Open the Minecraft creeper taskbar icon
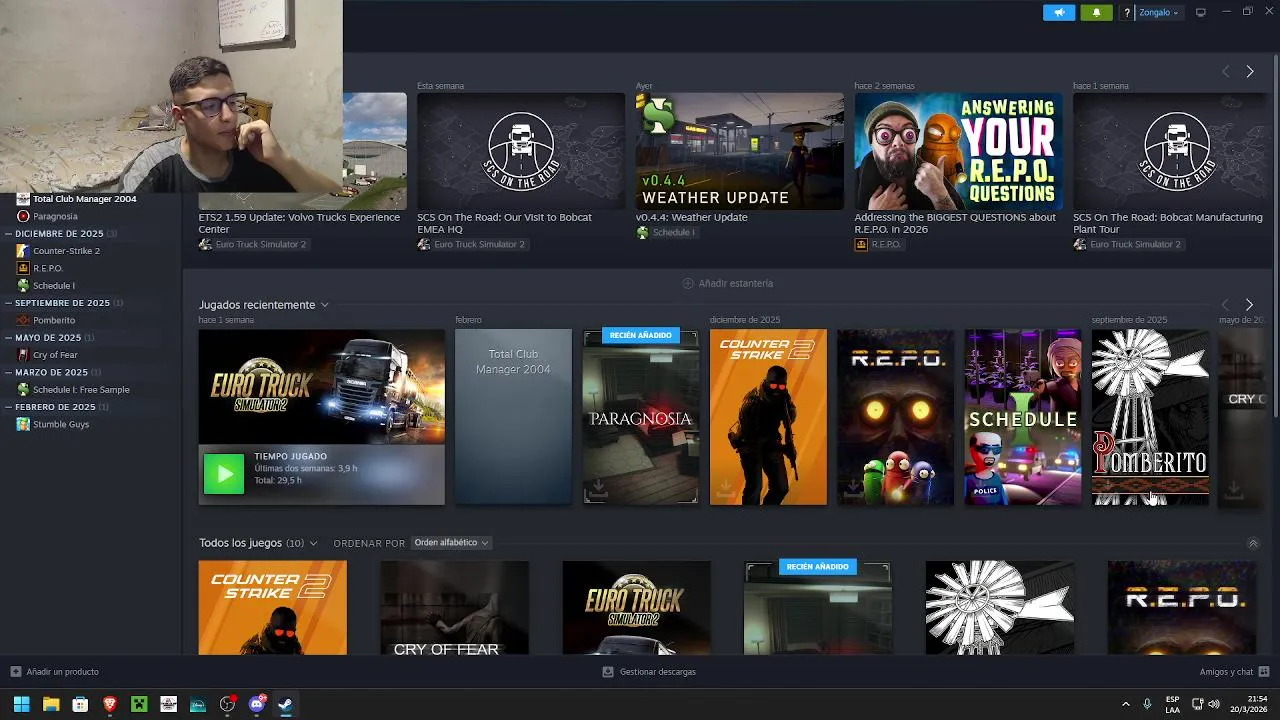The image size is (1280, 720). point(139,704)
